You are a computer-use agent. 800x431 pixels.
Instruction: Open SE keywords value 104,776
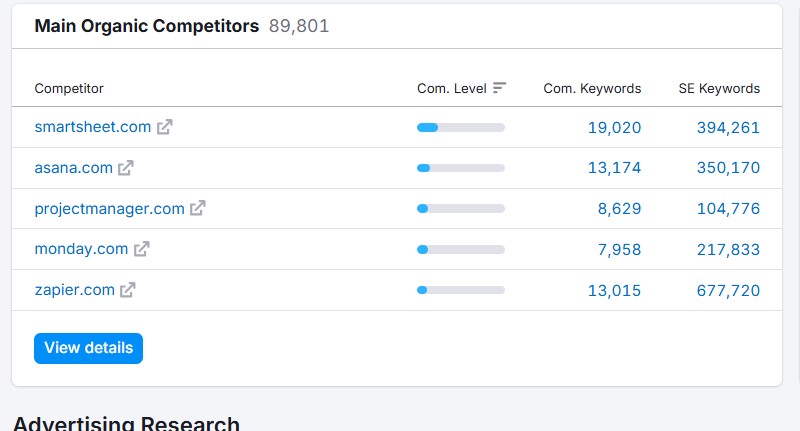[x=728, y=209]
